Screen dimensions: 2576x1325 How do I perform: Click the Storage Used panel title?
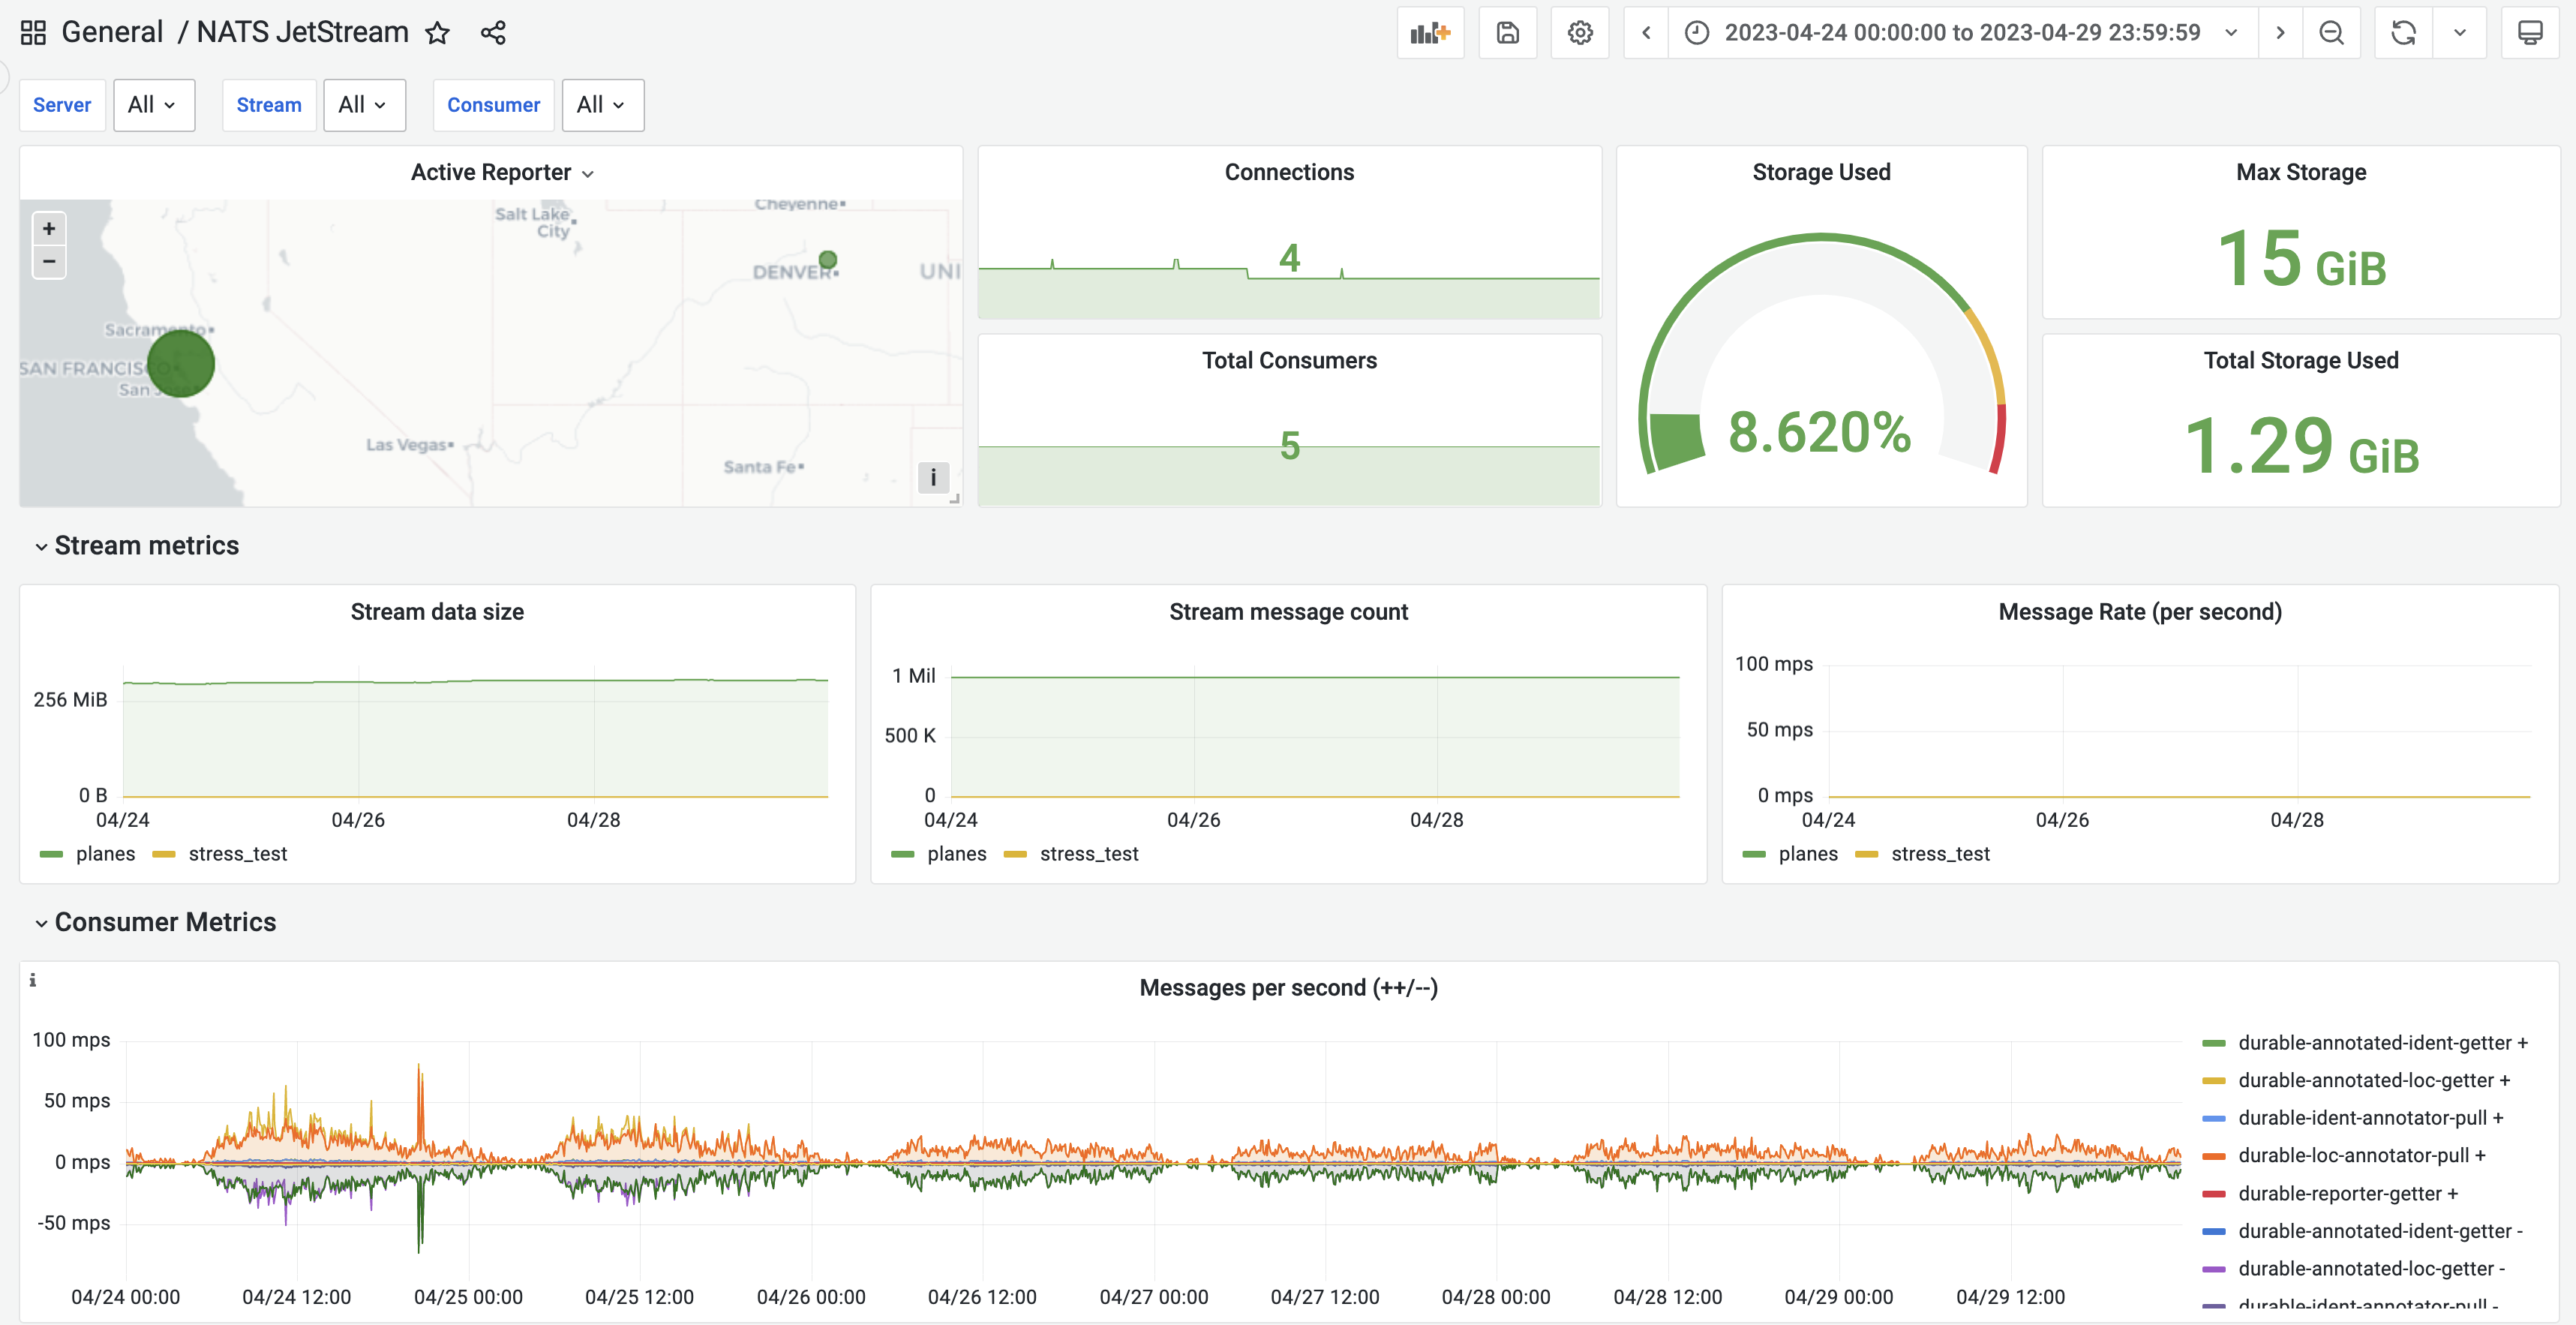coord(1821,172)
